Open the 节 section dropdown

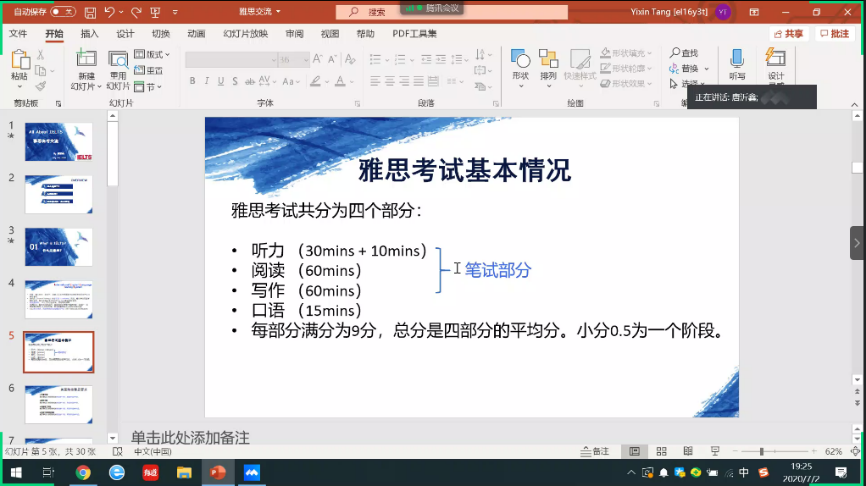147,87
